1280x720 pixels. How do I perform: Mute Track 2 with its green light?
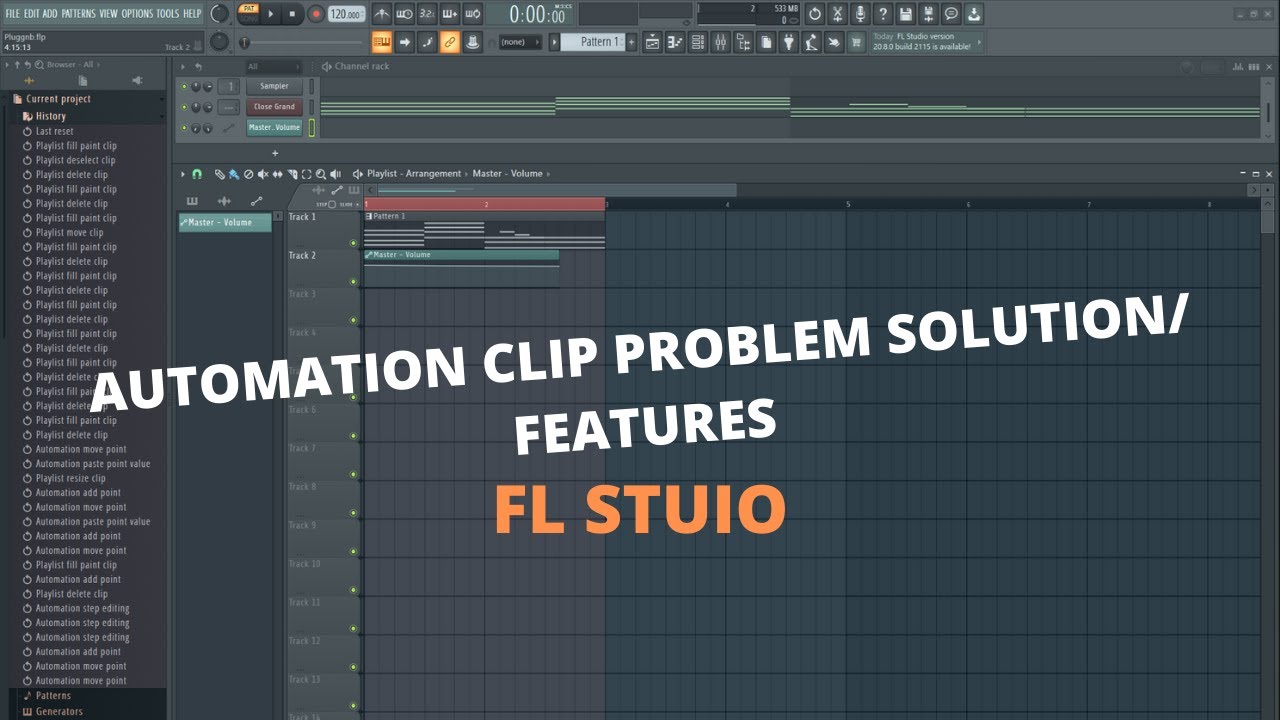[x=353, y=282]
